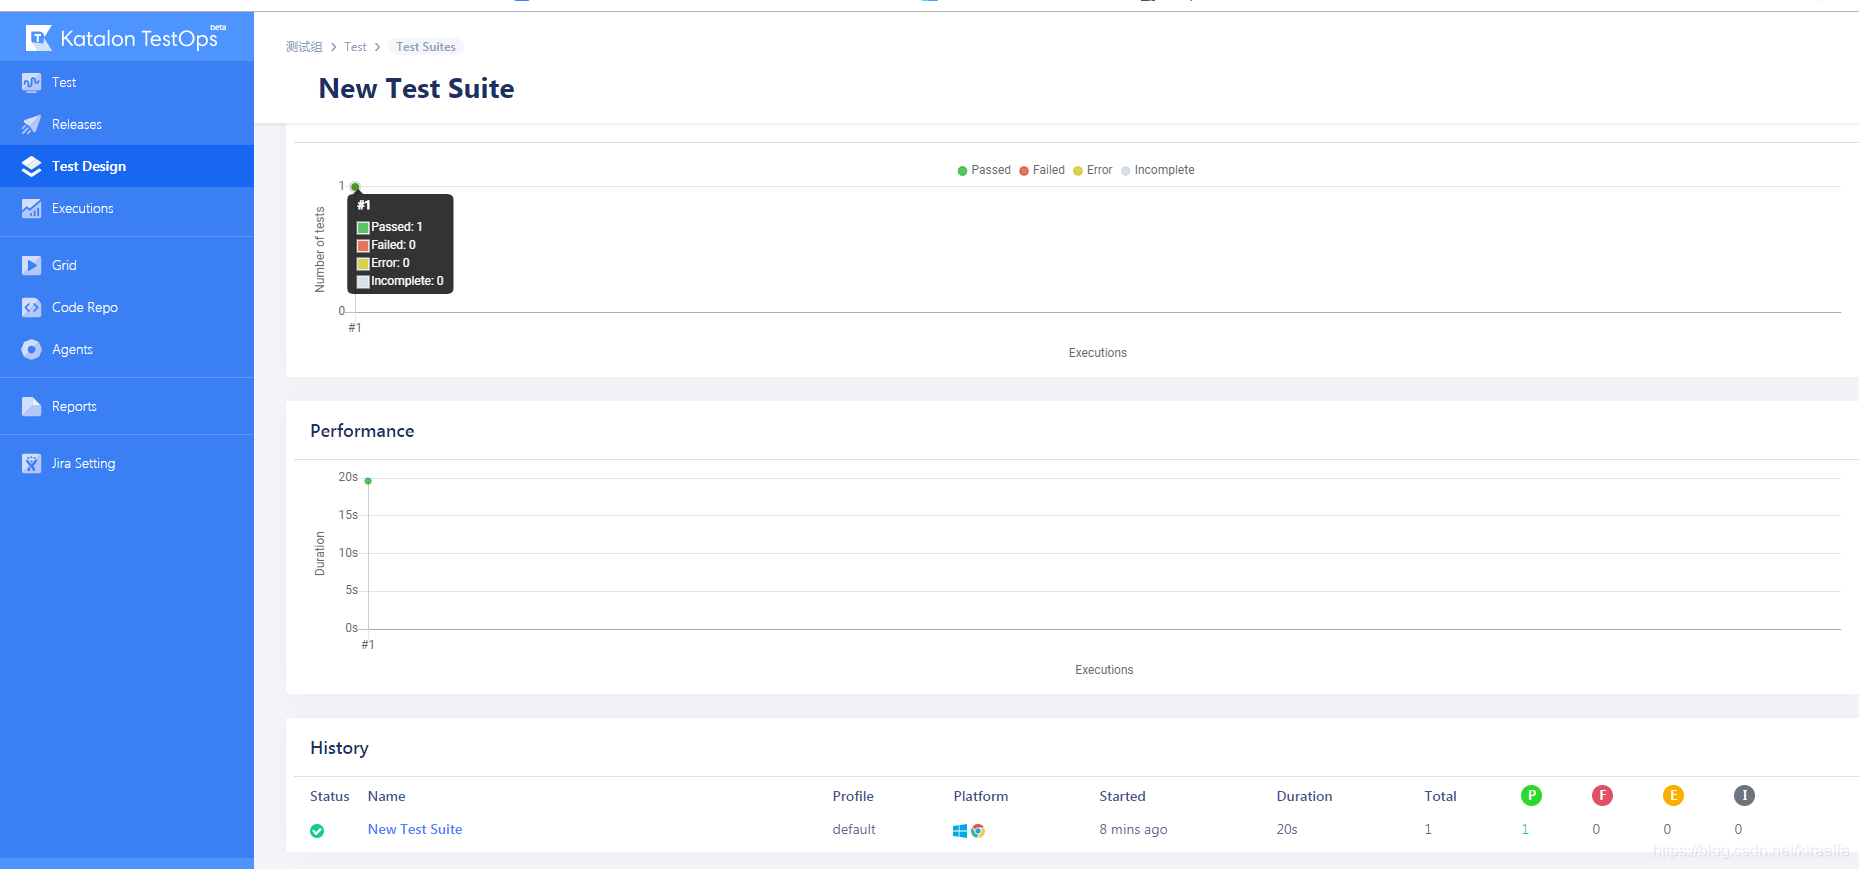Click the '8 mins ago' started cell
Screen dimensions: 1859x869
[1134, 829]
